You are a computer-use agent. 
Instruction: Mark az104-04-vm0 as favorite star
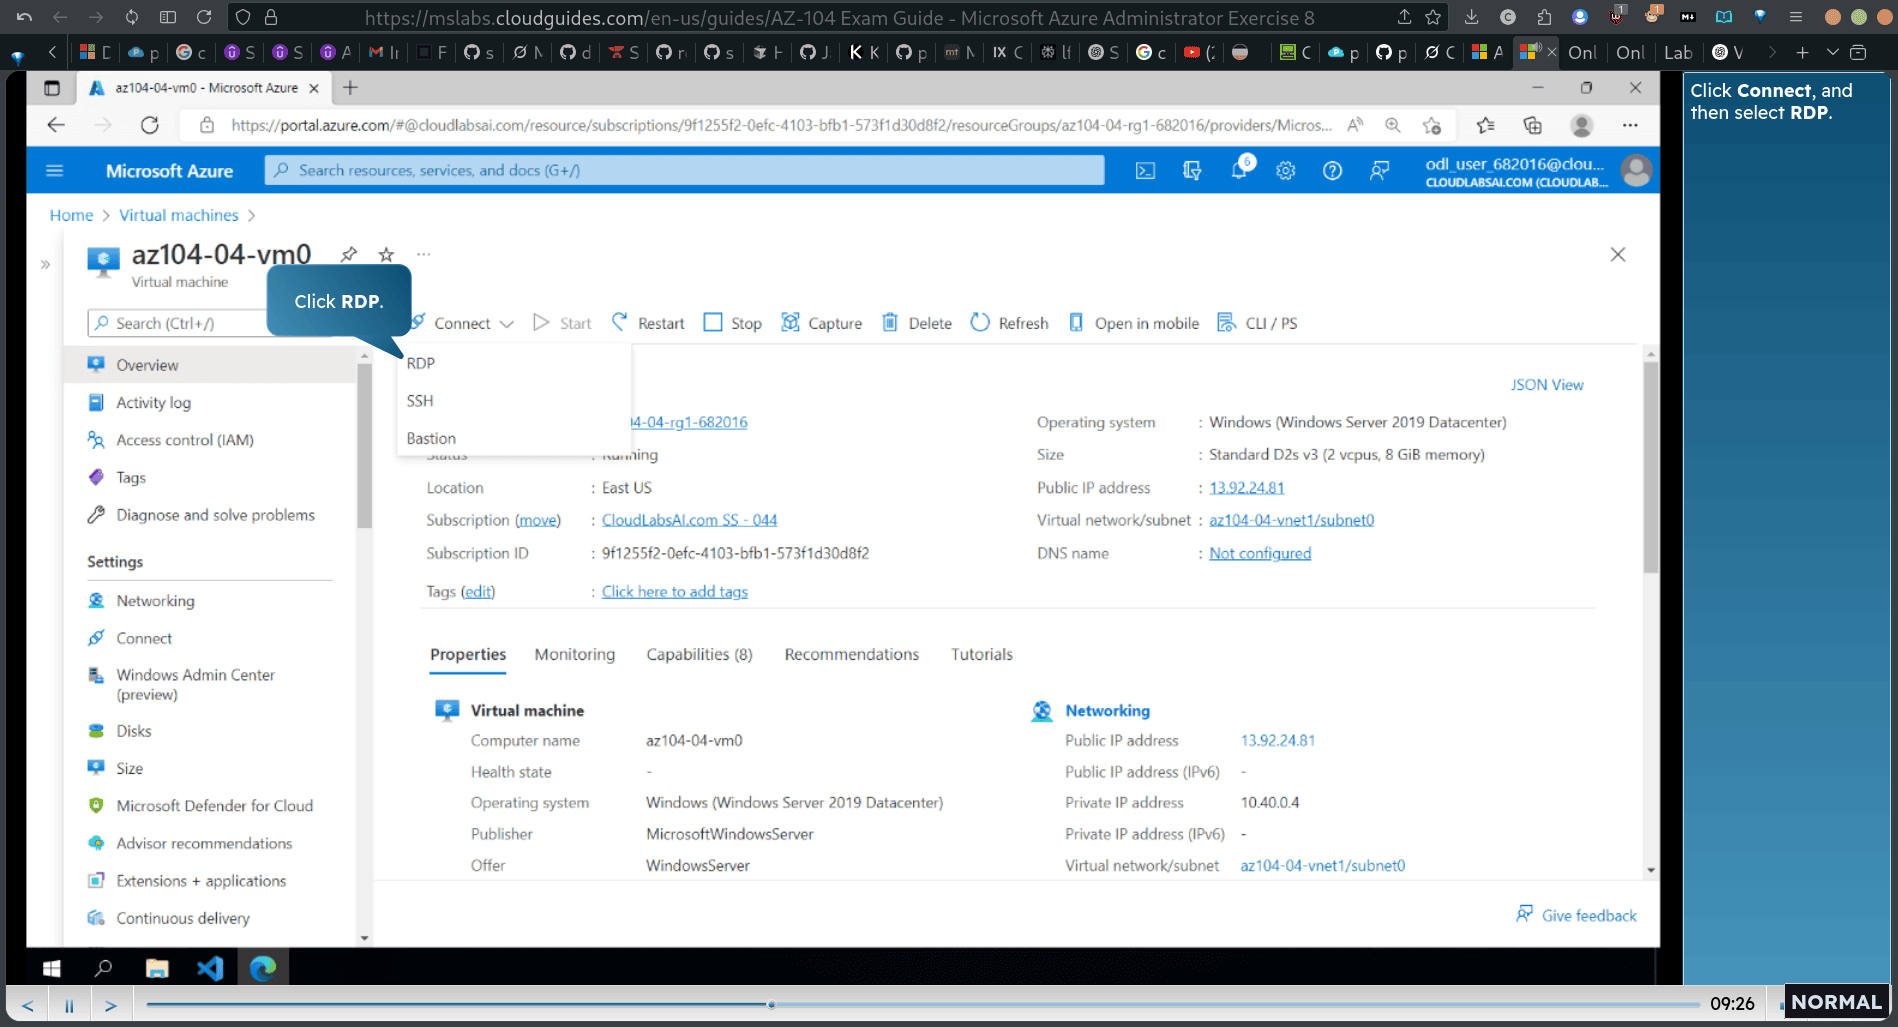pos(386,254)
